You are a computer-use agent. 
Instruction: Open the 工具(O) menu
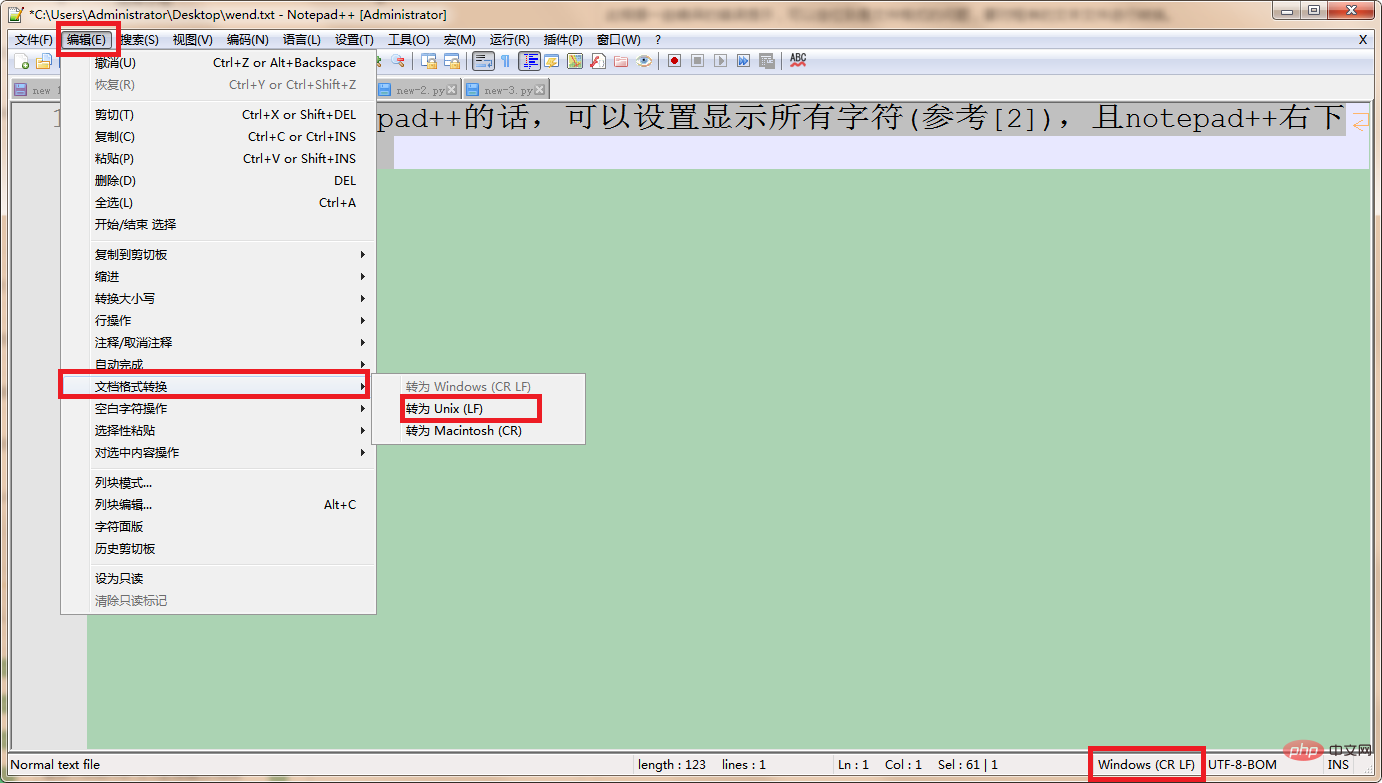[x=408, y=39]
